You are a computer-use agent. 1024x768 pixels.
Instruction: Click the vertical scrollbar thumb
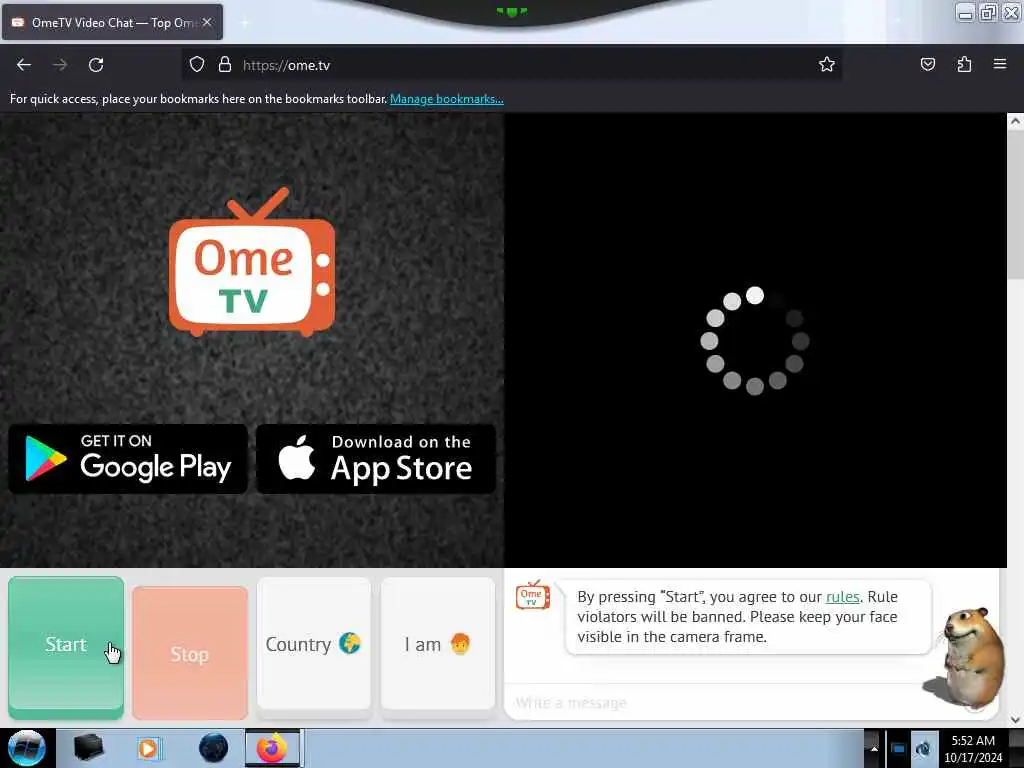pyautogui.click(x=1015, y=204)
